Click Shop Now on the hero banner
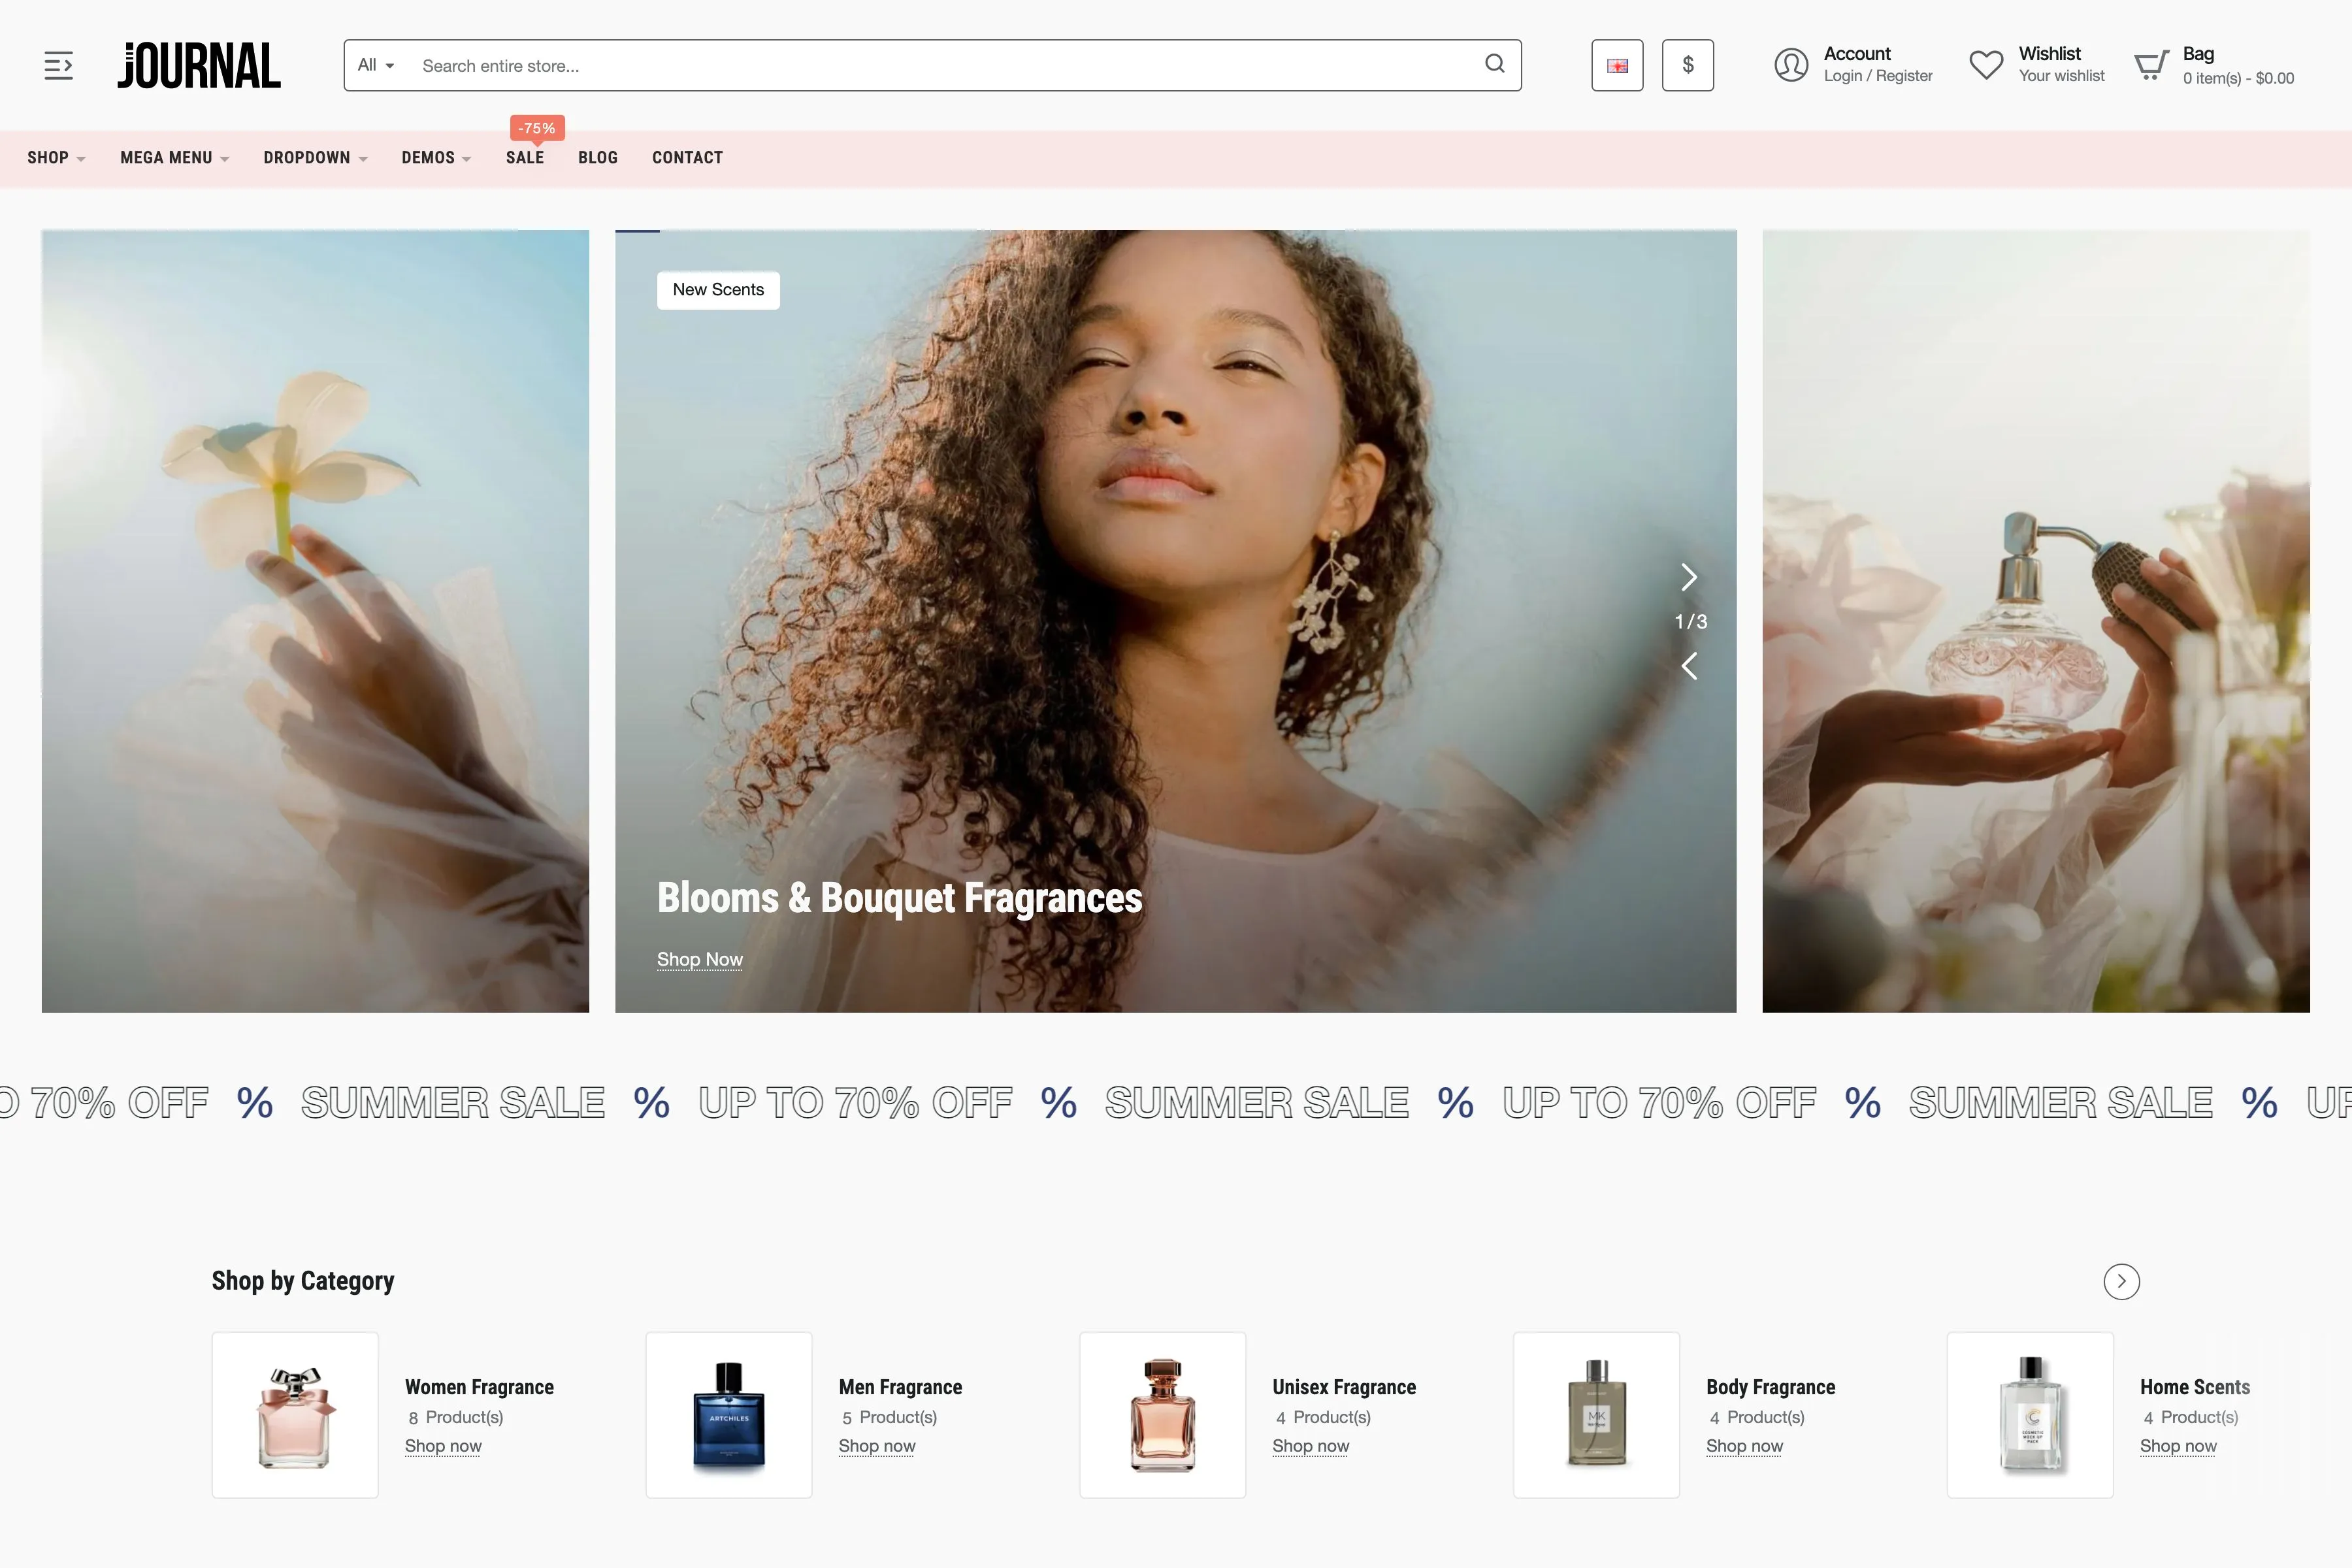2352x1568 pixels. click(699, 959)
